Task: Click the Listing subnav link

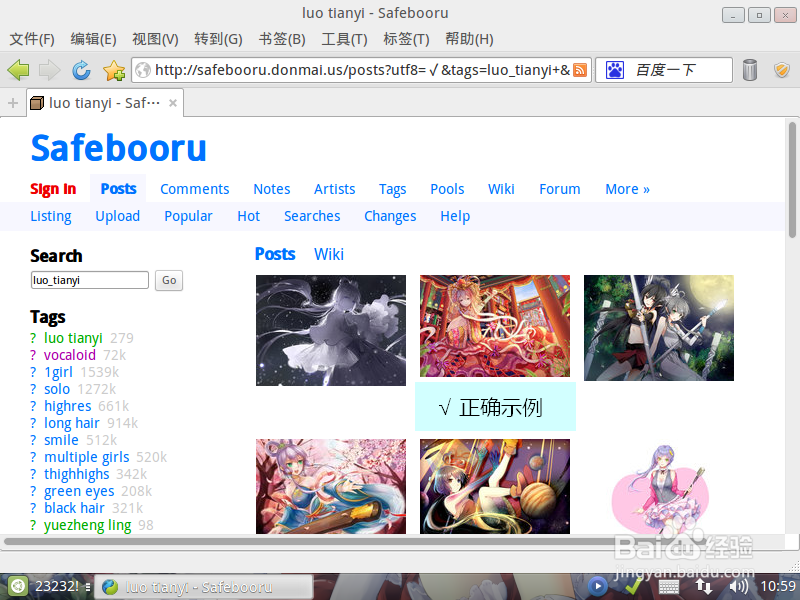Action: (x=51, y=216)
